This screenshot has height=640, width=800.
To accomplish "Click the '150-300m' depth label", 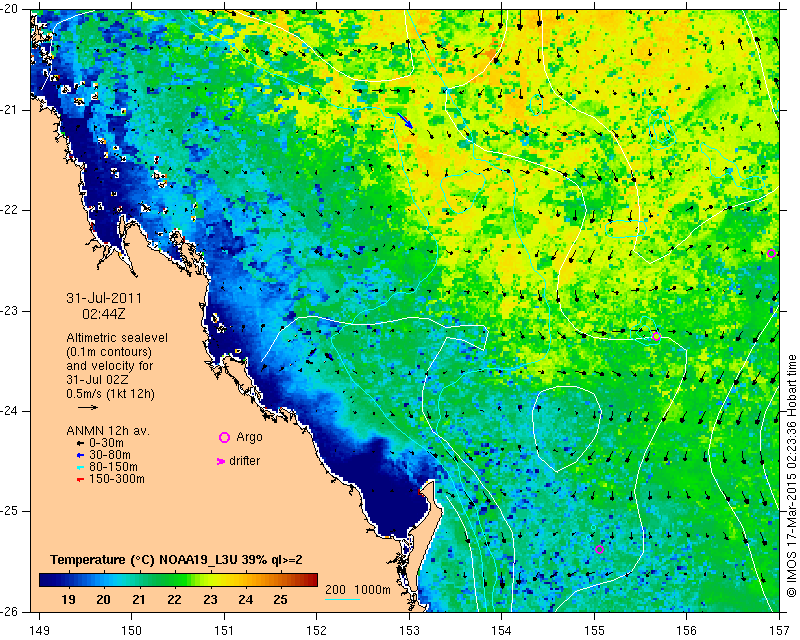I will pyautogui.click(x=117, y=479).
